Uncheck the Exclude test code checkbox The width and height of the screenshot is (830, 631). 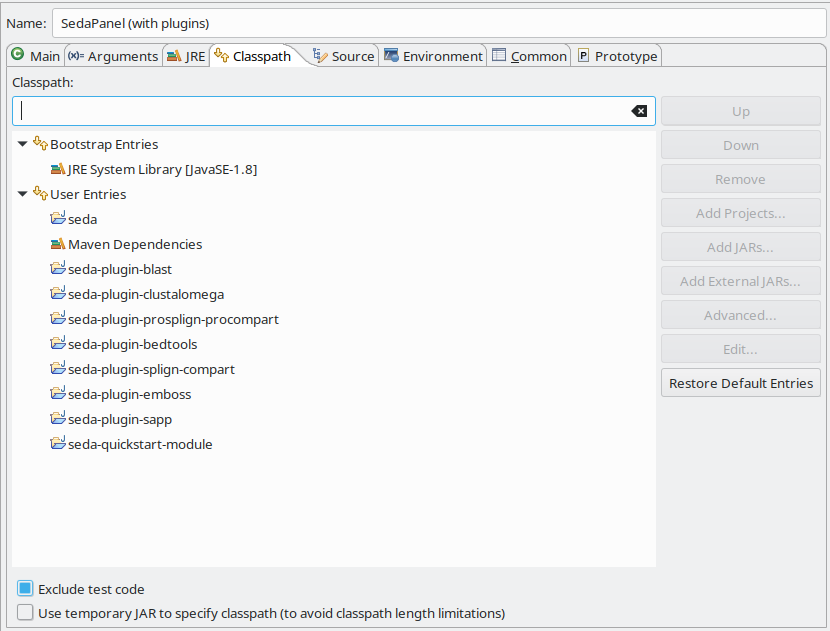pos(25,589)
